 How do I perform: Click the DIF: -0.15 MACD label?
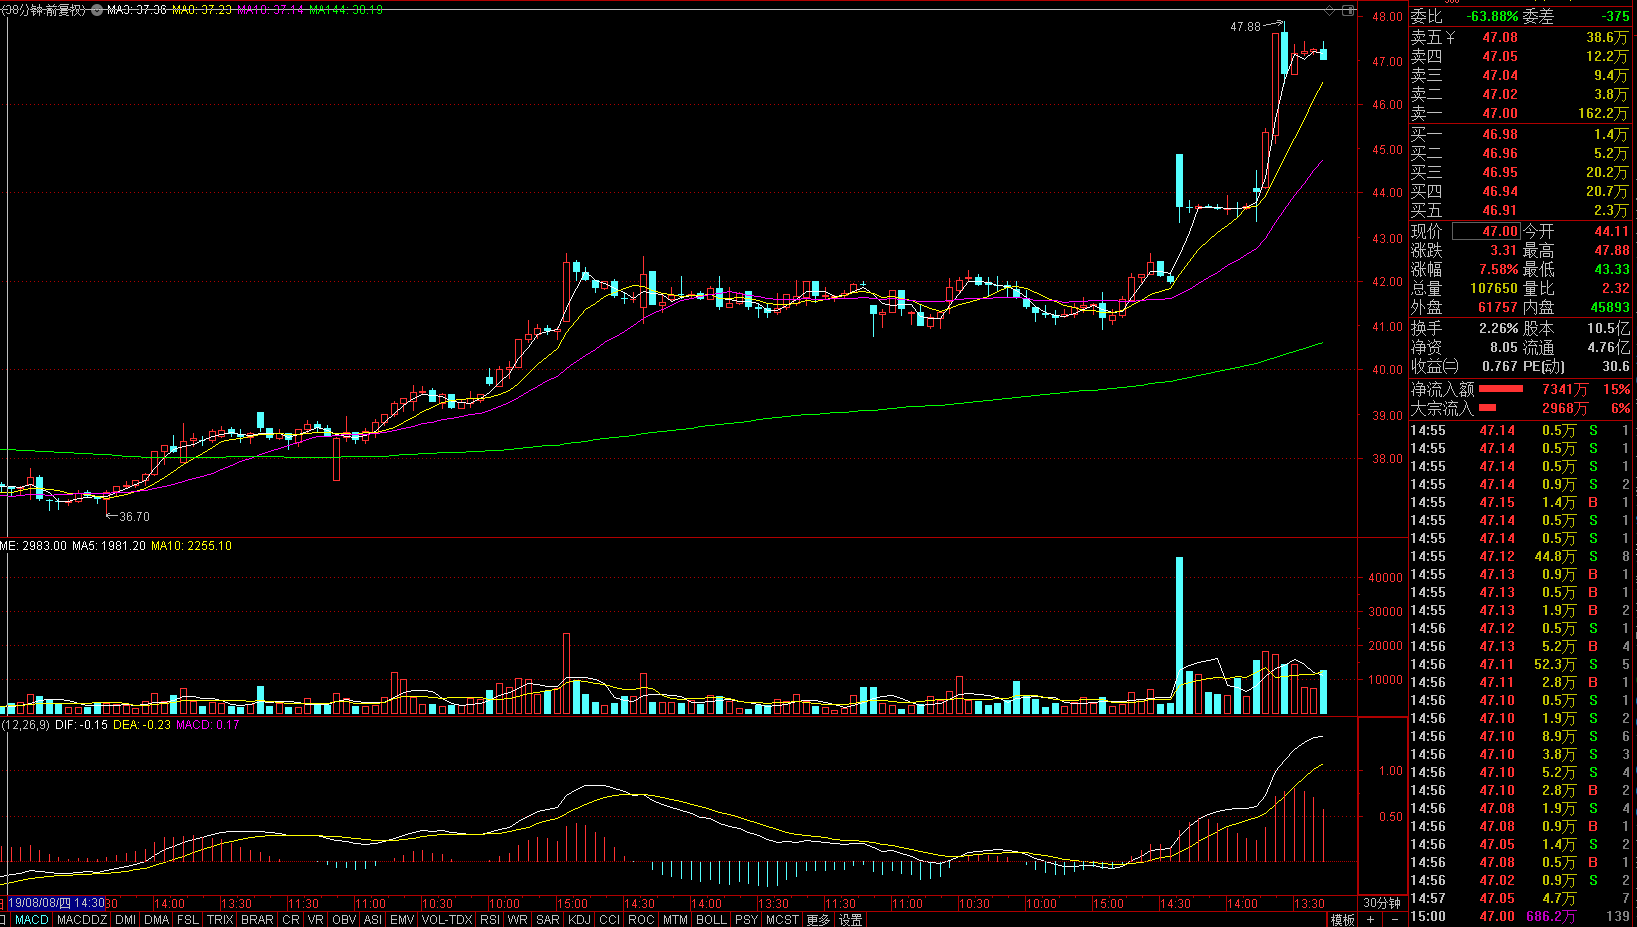point(81,725)
